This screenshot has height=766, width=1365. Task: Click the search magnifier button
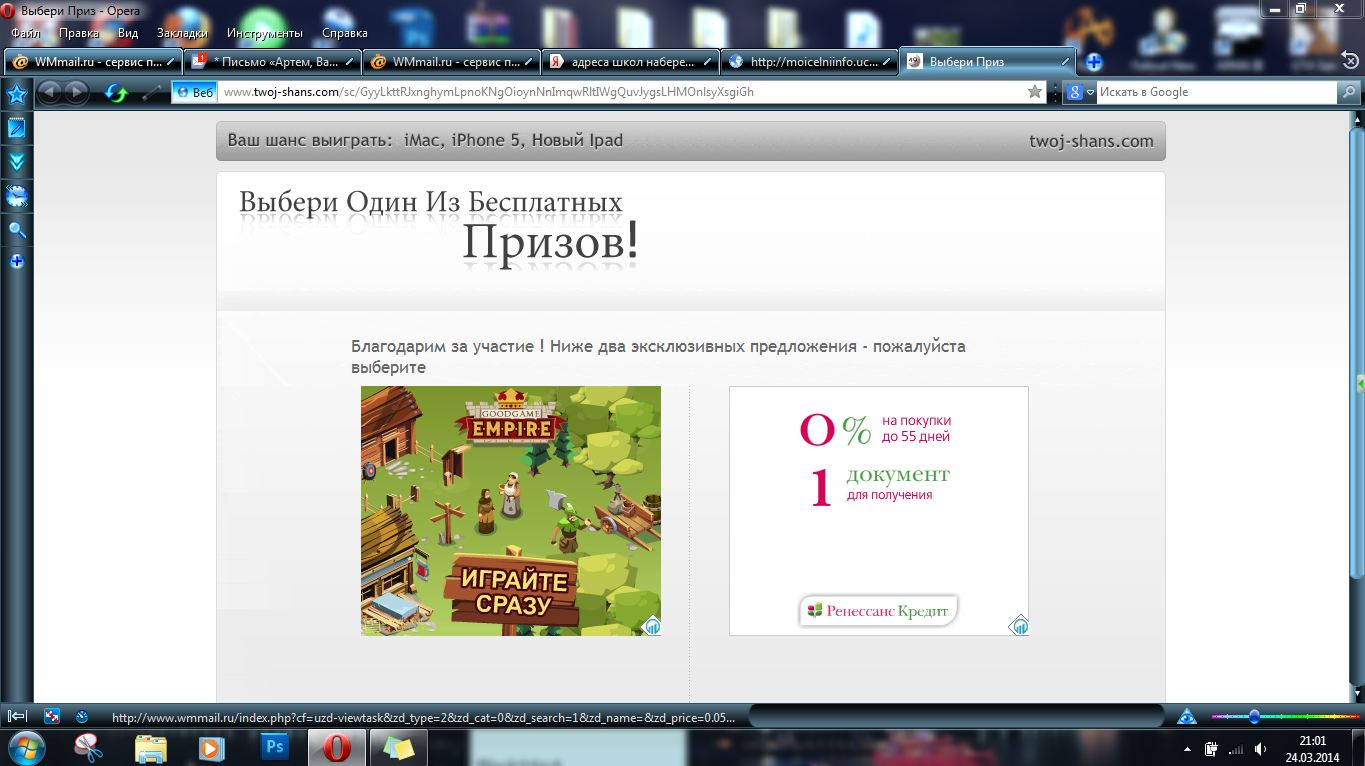[1350, 92]
